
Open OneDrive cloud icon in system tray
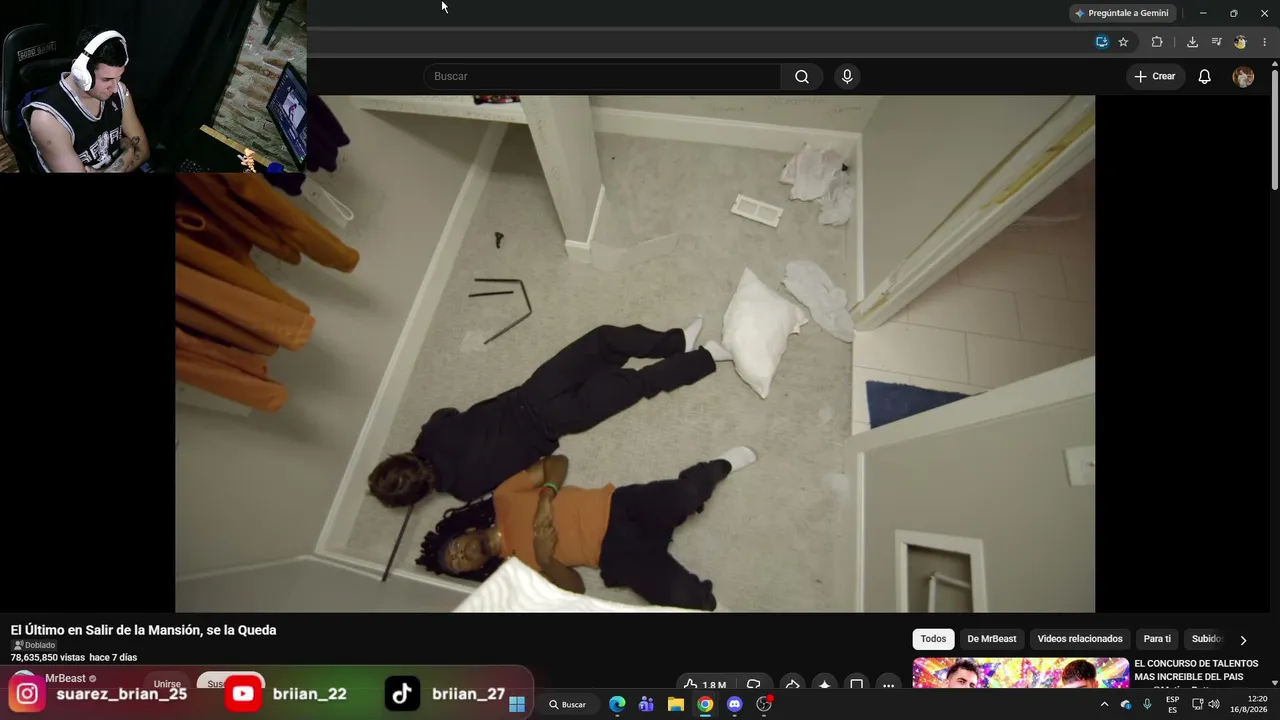coord(1126,704)
